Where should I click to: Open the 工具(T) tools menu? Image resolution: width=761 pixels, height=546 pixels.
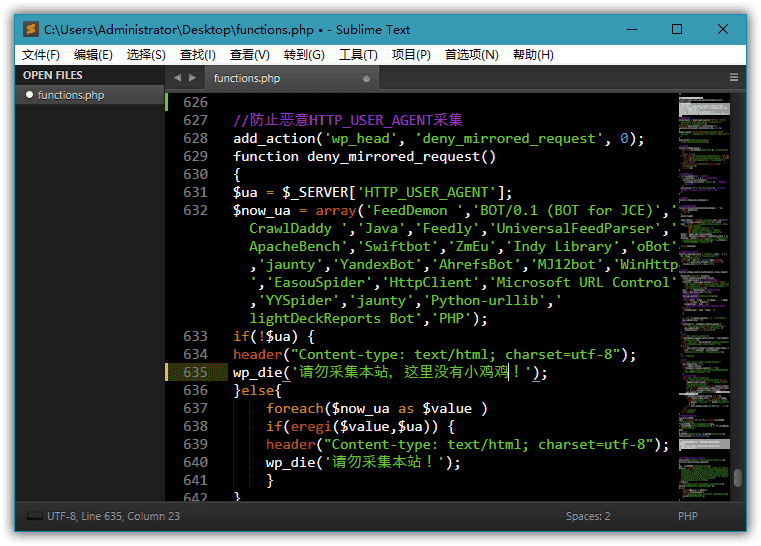pos(358,55)
